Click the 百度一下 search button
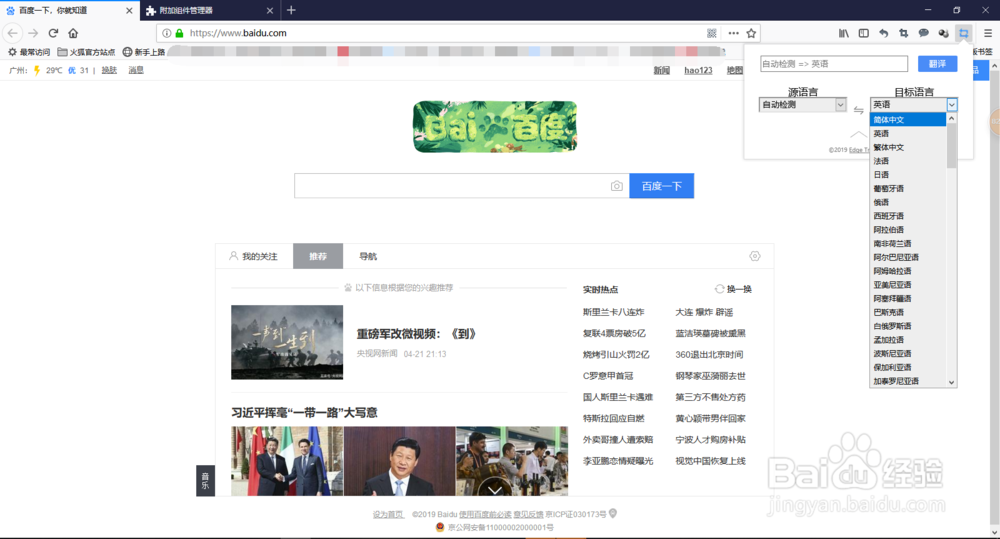The height and width of the screenshot is (539, 1000). [661, 186]
